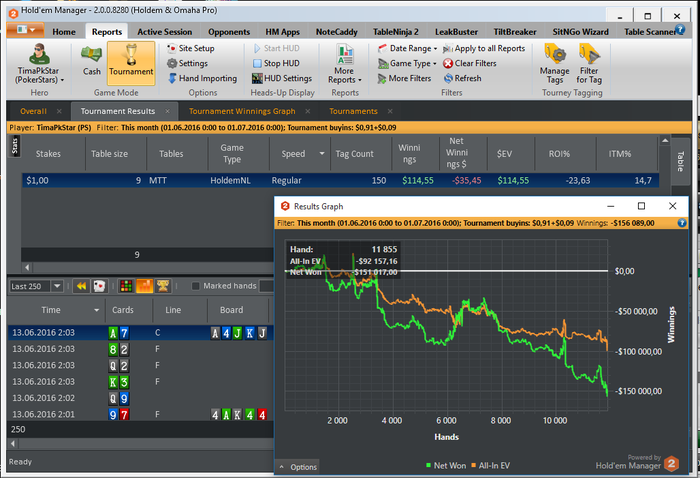Viewport: 700px width, 478px height.
Task: Open the Speed column filter dropdown
Action: click(322, 154)
